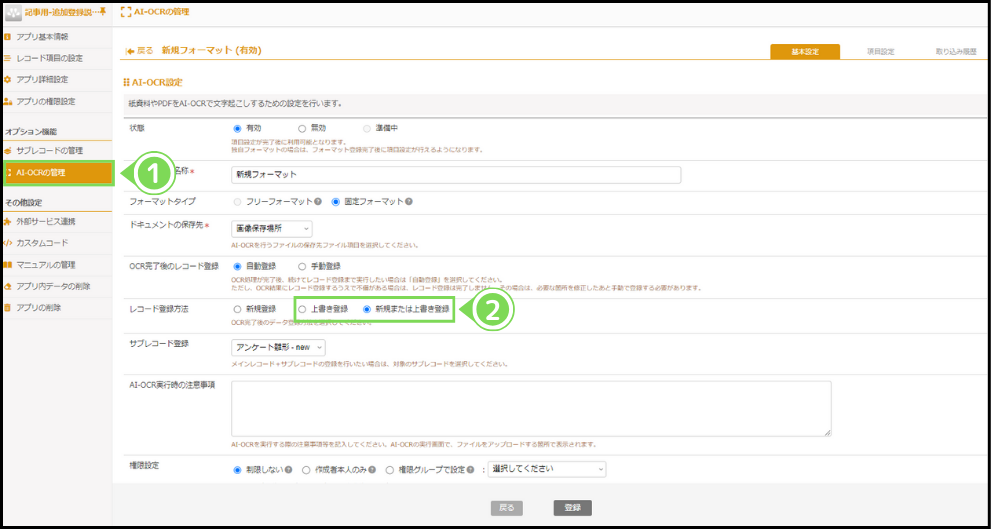The width and height of the screenshot is (991, 530).
Task: Select 権限グループで設定 radio button
Action: click(389, 470)
